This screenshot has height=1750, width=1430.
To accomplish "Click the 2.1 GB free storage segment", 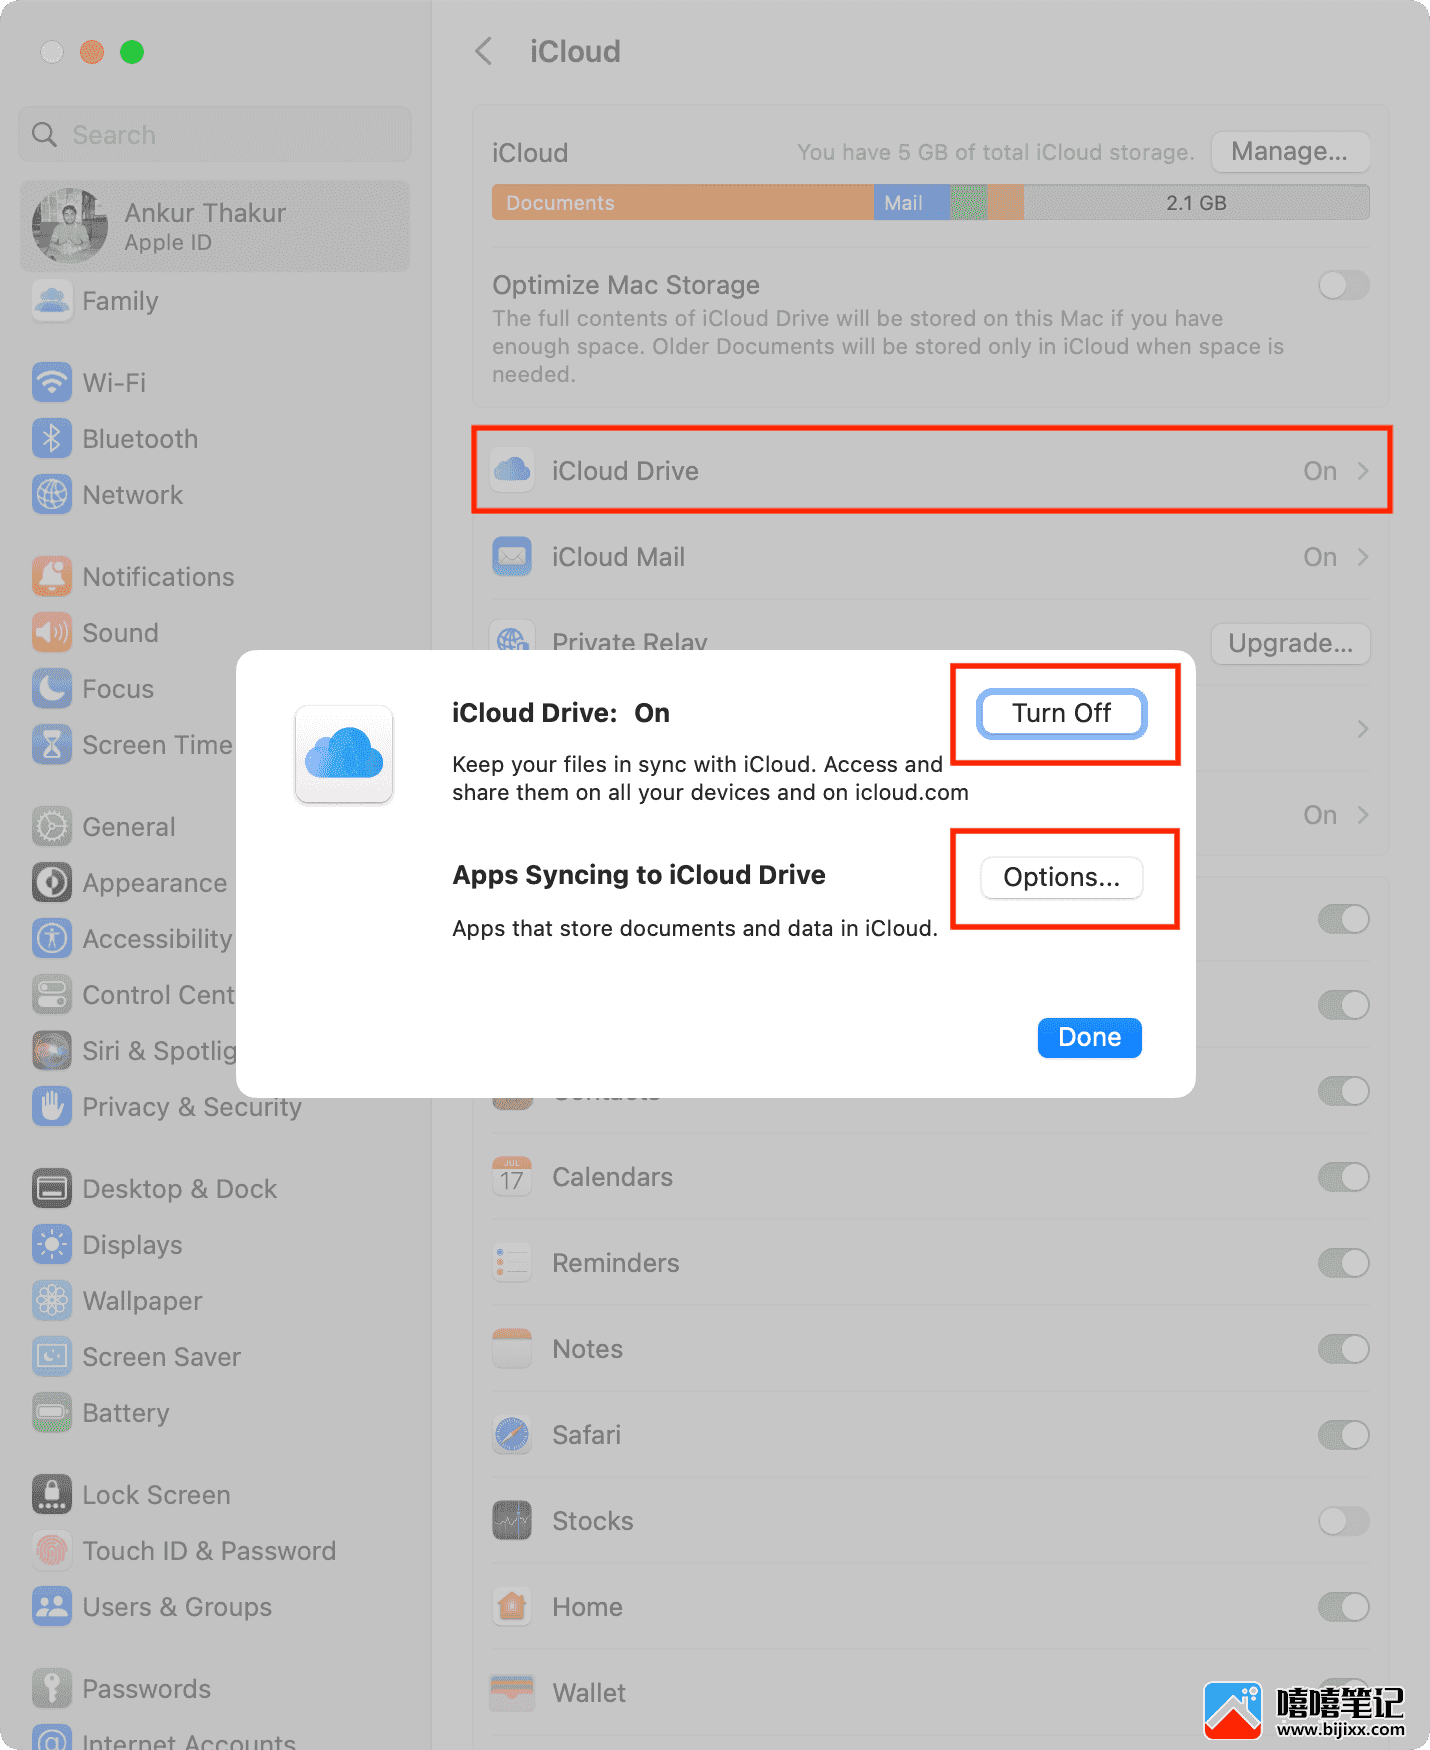I will [1196, 203].
